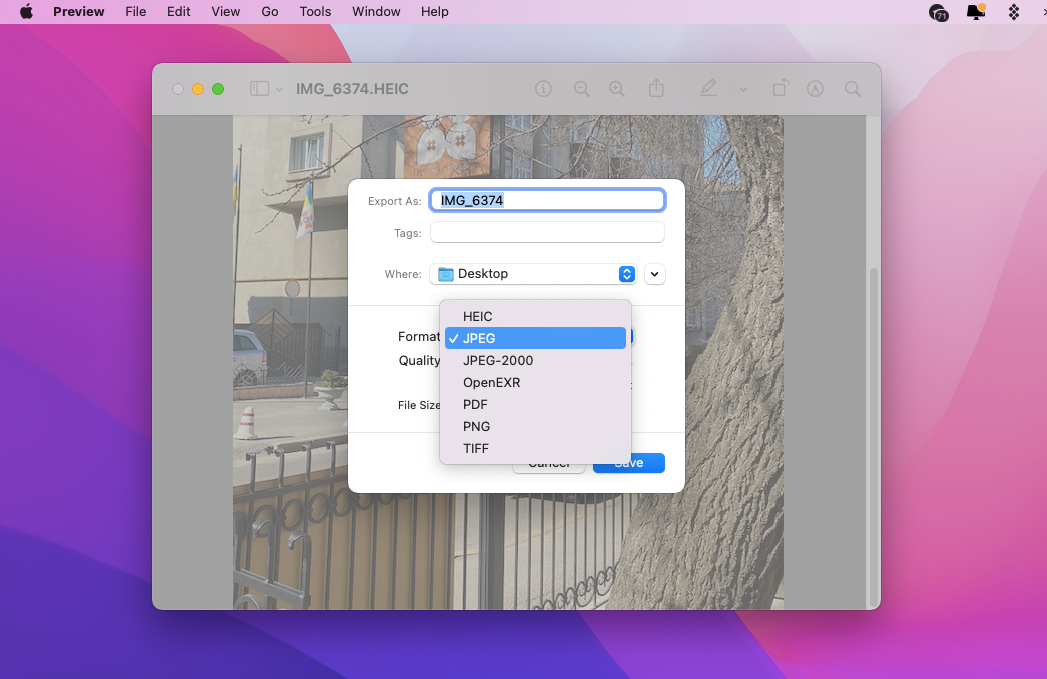Image resolution: width=1047 pixels, height=679 pixels.
Task: Select the Highlight tool in the toolbar
Action: tap(815, 88)
